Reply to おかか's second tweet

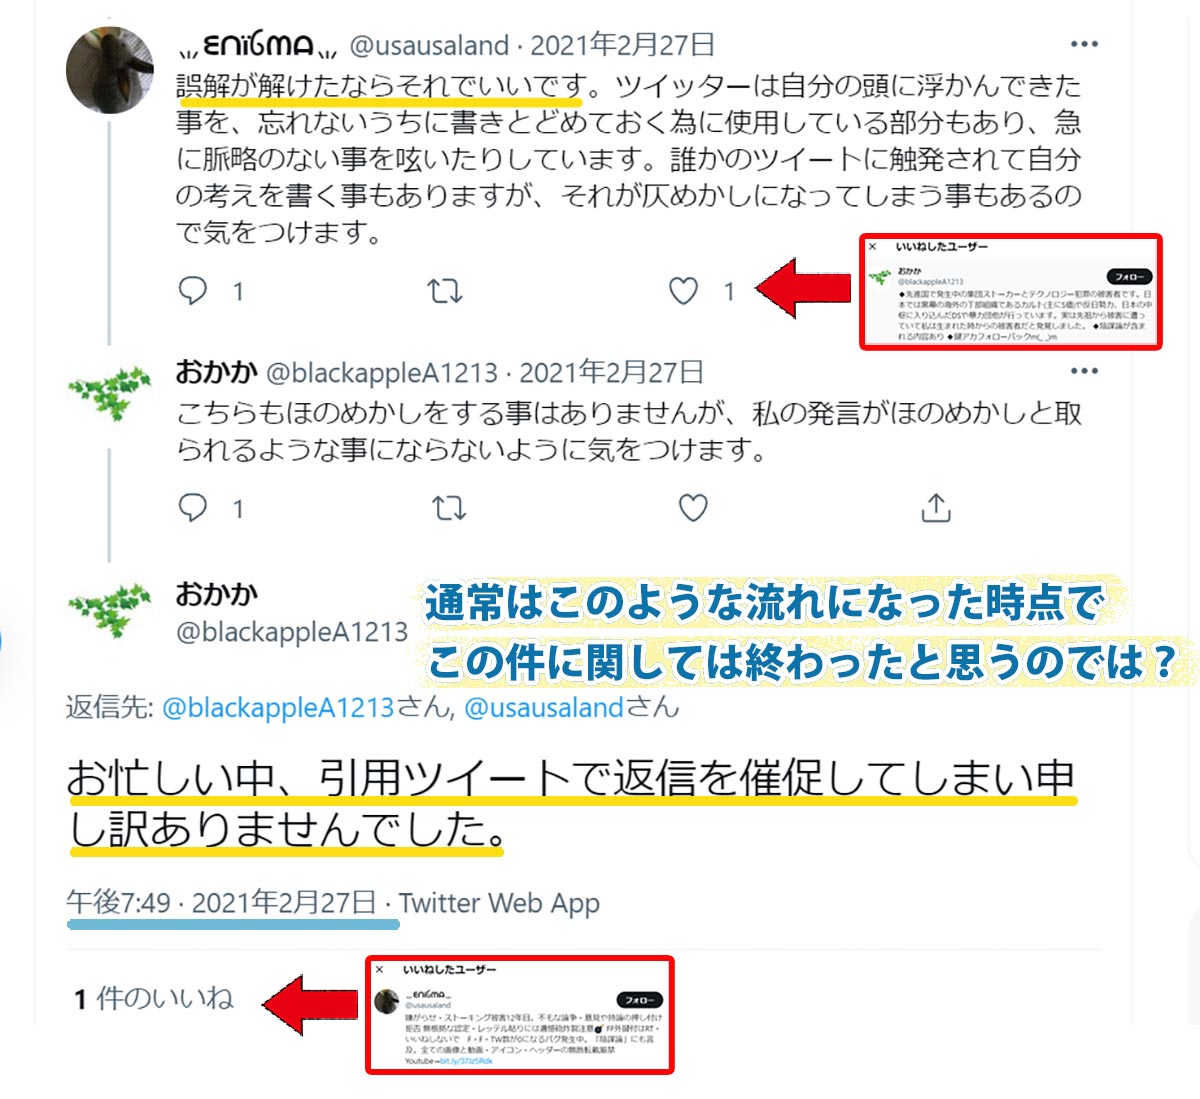192,508
